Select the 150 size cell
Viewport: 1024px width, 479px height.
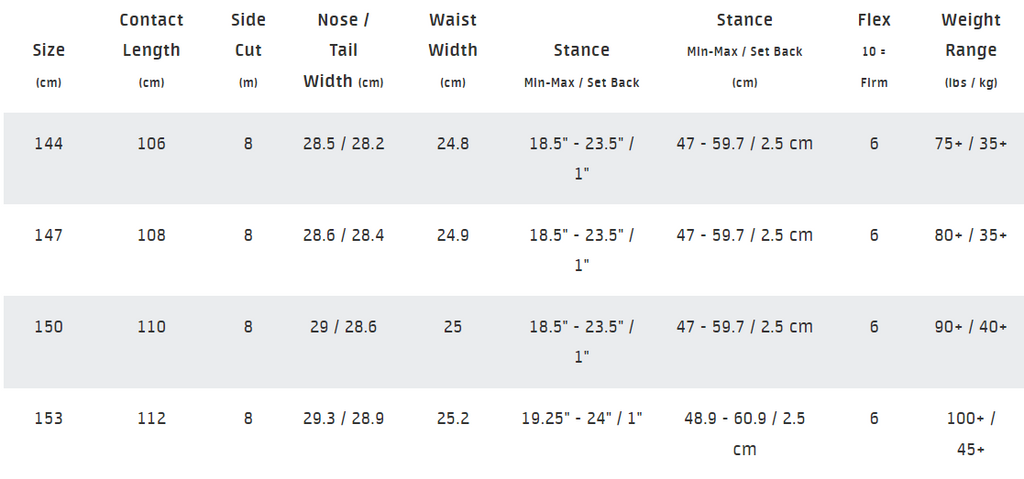(49, 327)
